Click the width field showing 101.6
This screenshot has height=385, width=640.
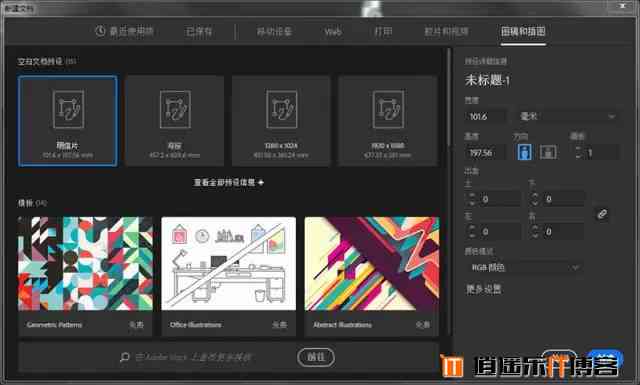486,117
